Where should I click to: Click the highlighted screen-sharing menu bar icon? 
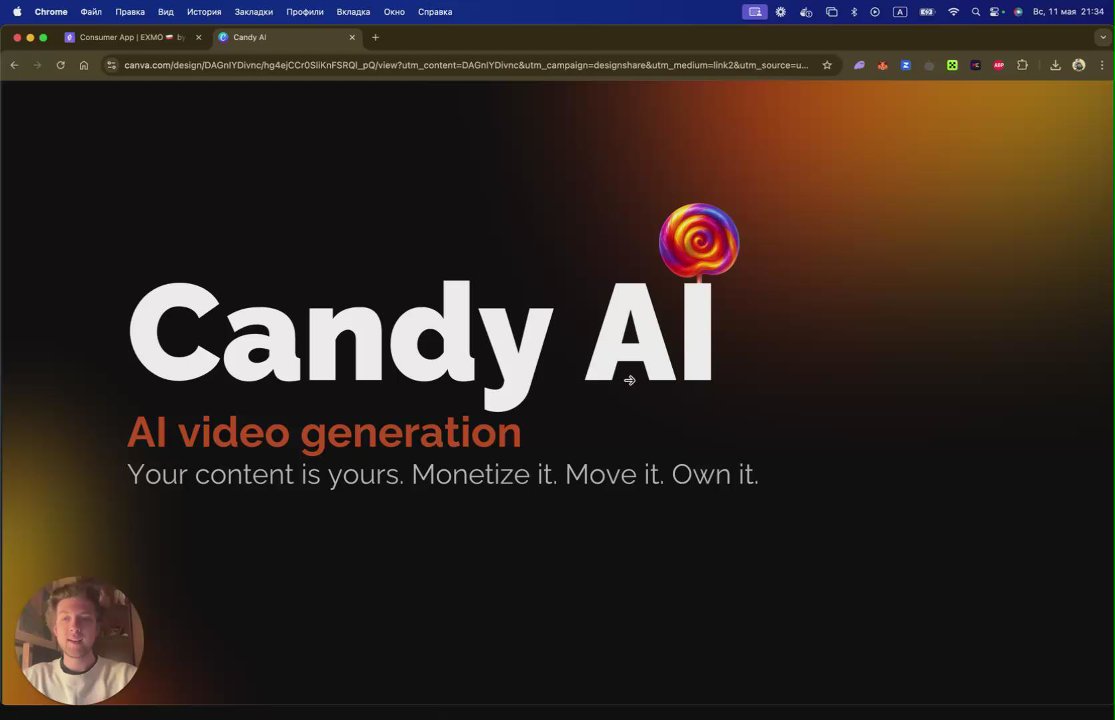point(754,11)
